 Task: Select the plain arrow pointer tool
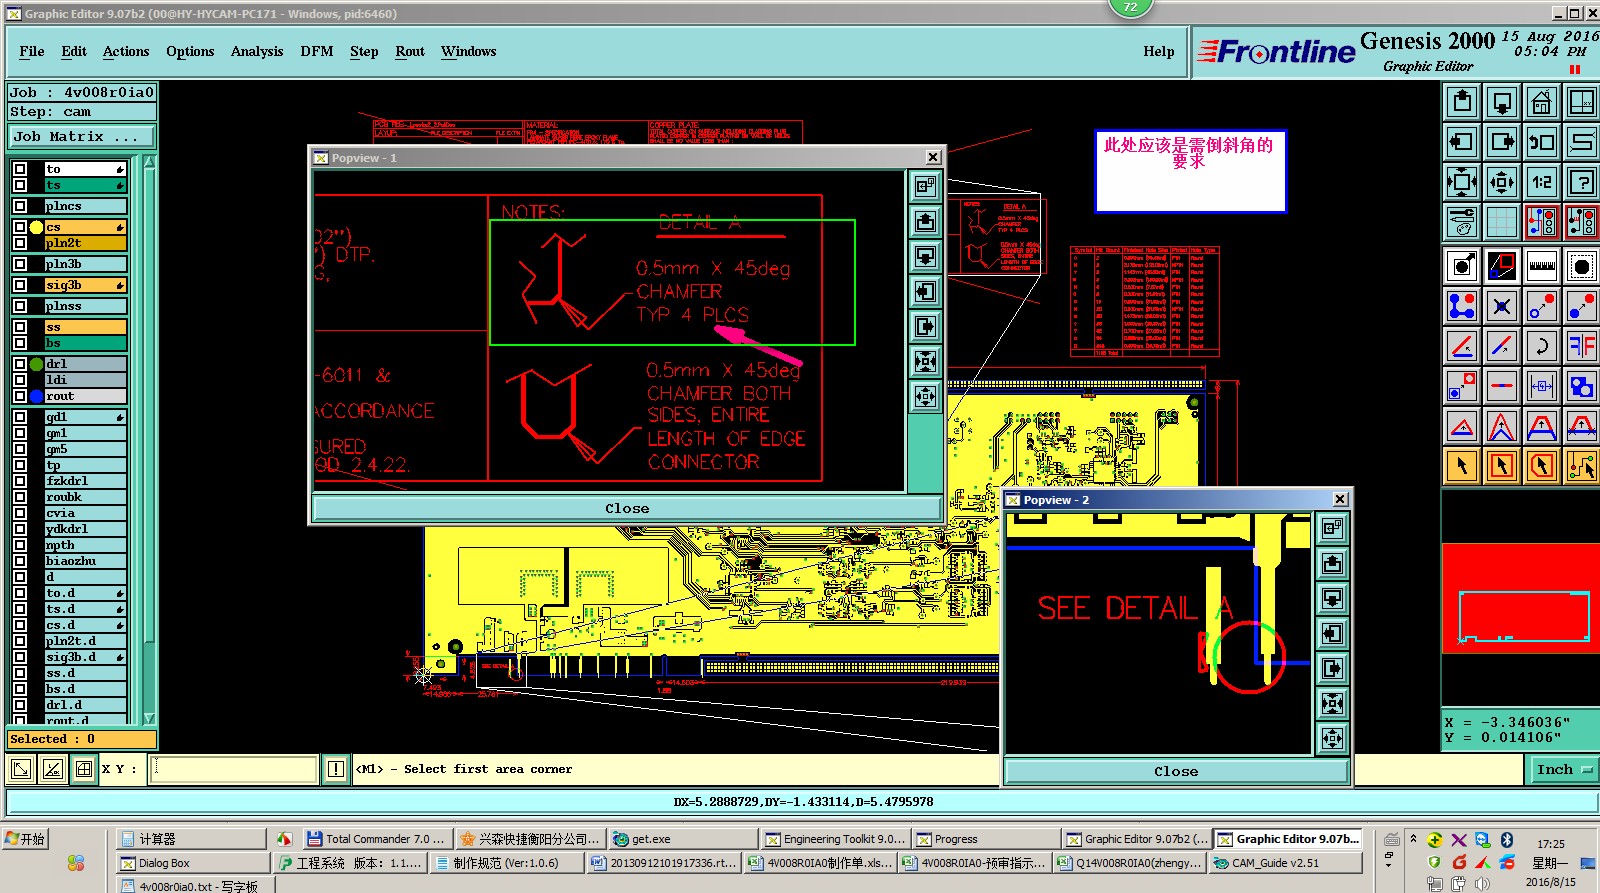(x=1462, y=466)
